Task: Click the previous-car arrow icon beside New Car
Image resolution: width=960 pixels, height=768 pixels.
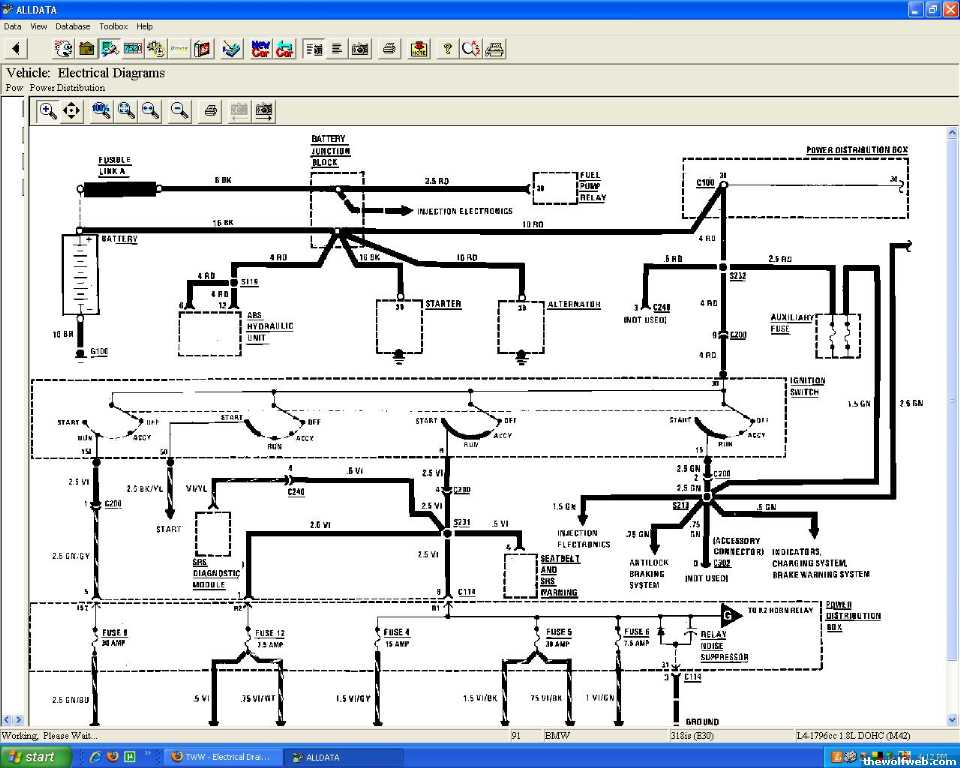Action: pos(285,48)
